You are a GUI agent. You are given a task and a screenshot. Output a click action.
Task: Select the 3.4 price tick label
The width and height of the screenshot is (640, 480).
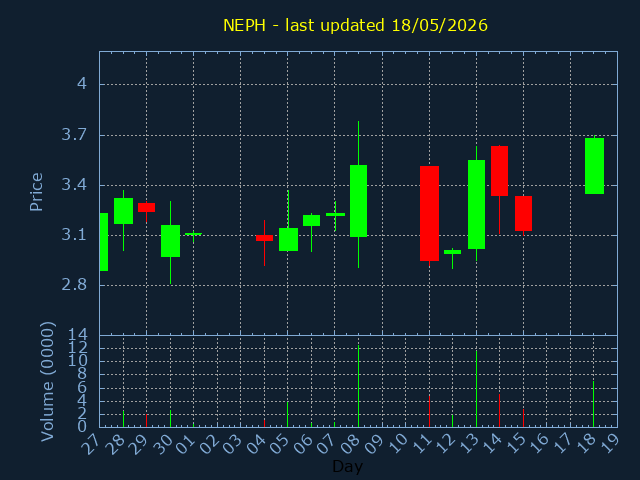coord(74,185)
